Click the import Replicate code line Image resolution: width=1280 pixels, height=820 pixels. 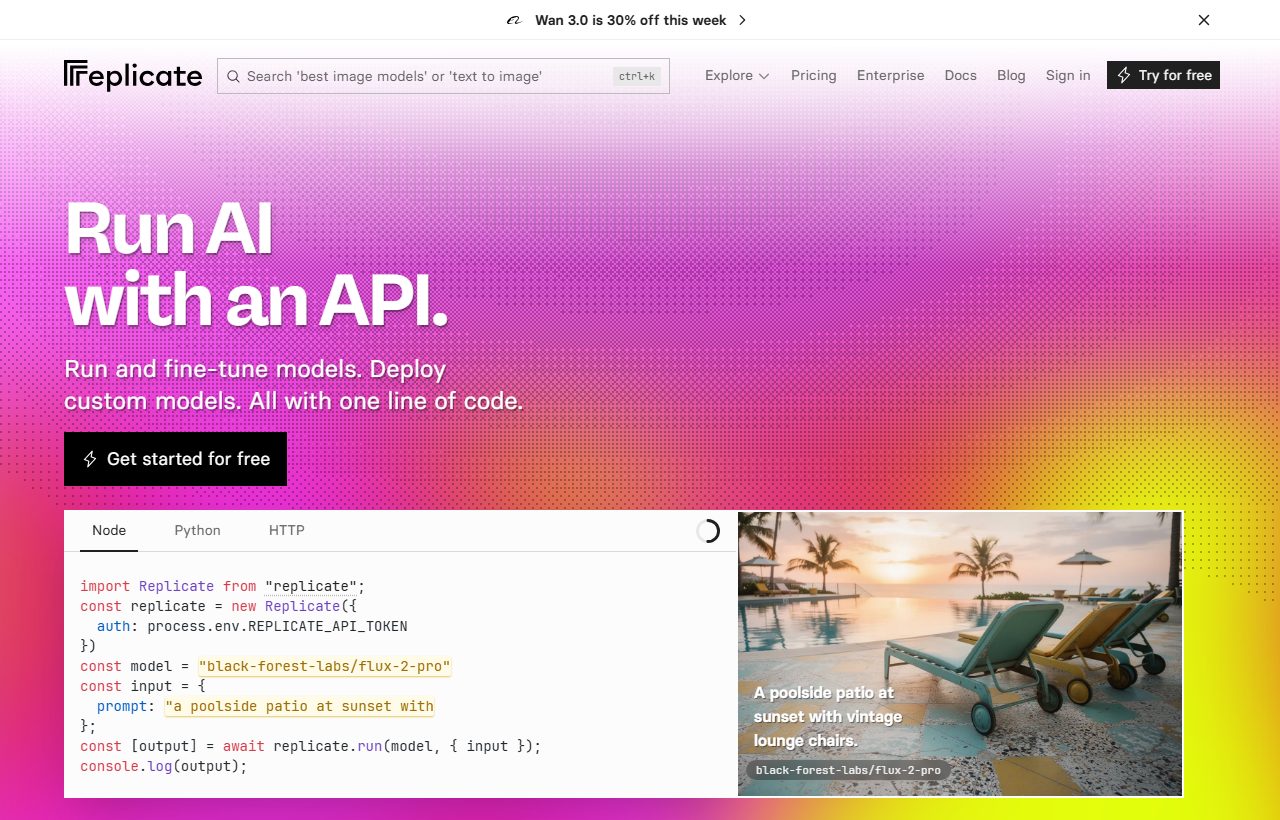click(x=222, y=586)
